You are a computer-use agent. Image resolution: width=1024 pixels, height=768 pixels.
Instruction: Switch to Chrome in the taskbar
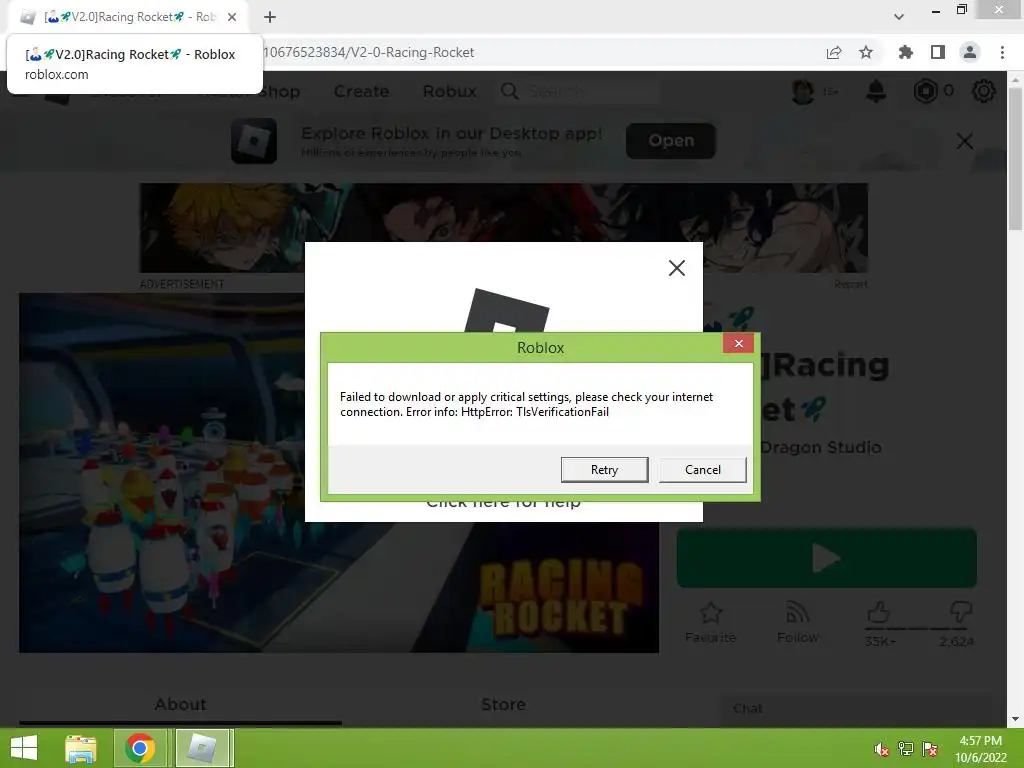tap(140, 748)
